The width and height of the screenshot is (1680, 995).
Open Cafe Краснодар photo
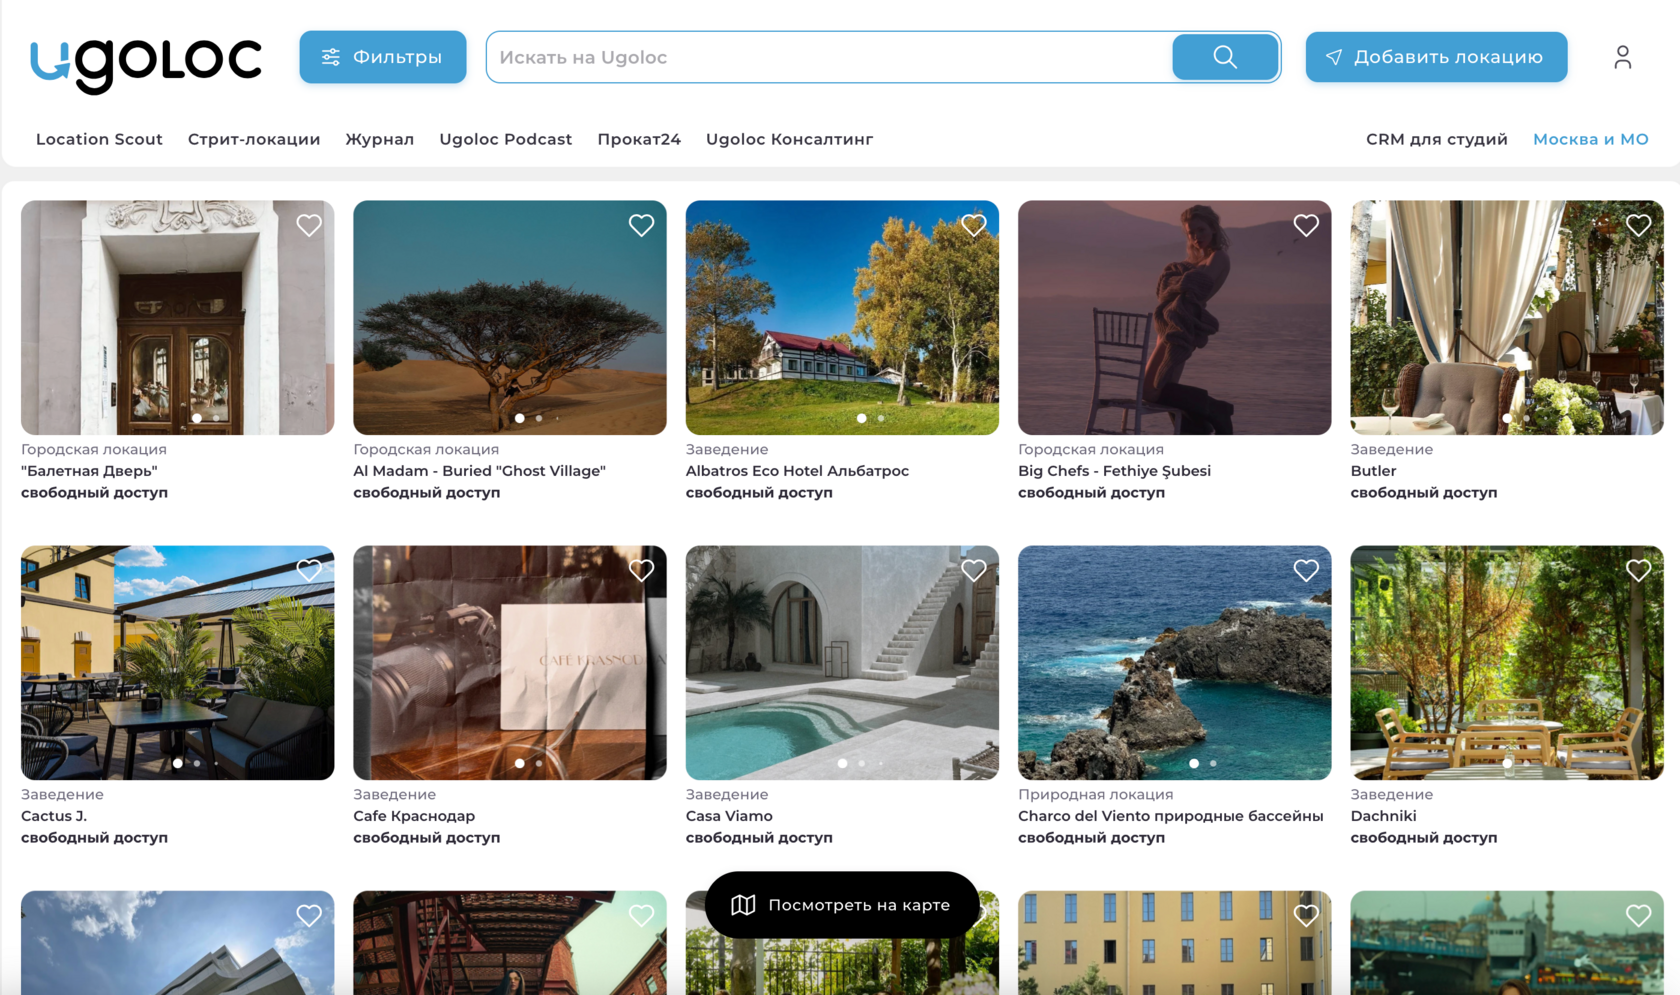[x=510, y=663]
